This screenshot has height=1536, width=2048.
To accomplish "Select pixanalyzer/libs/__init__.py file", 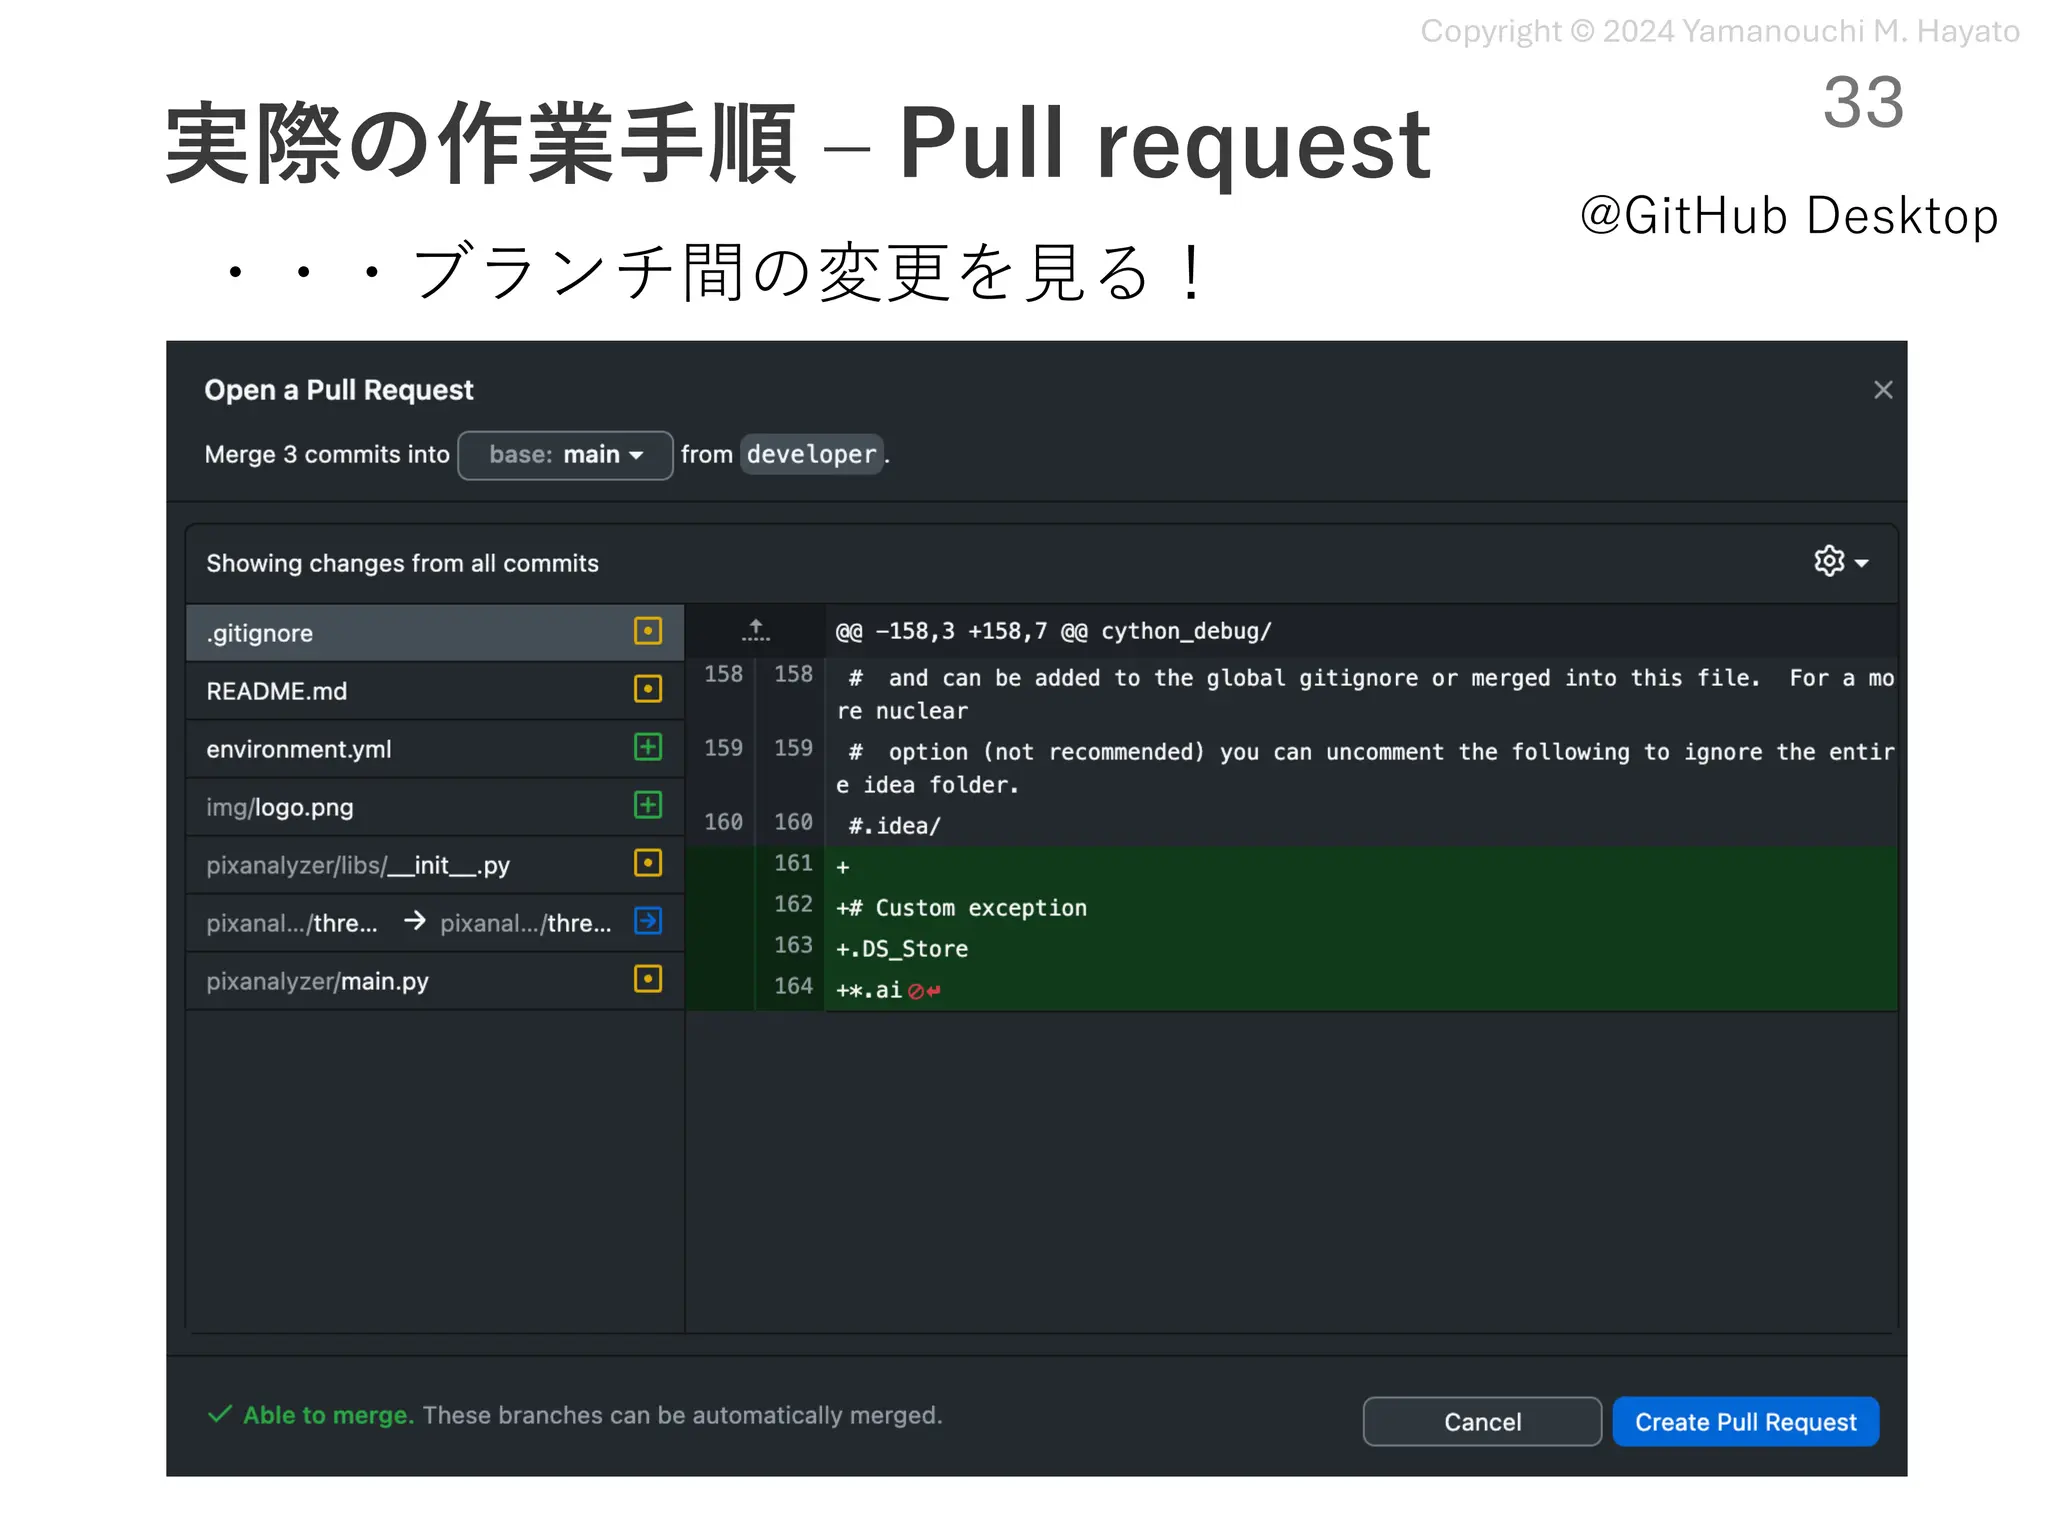I will tap(435, 864).
